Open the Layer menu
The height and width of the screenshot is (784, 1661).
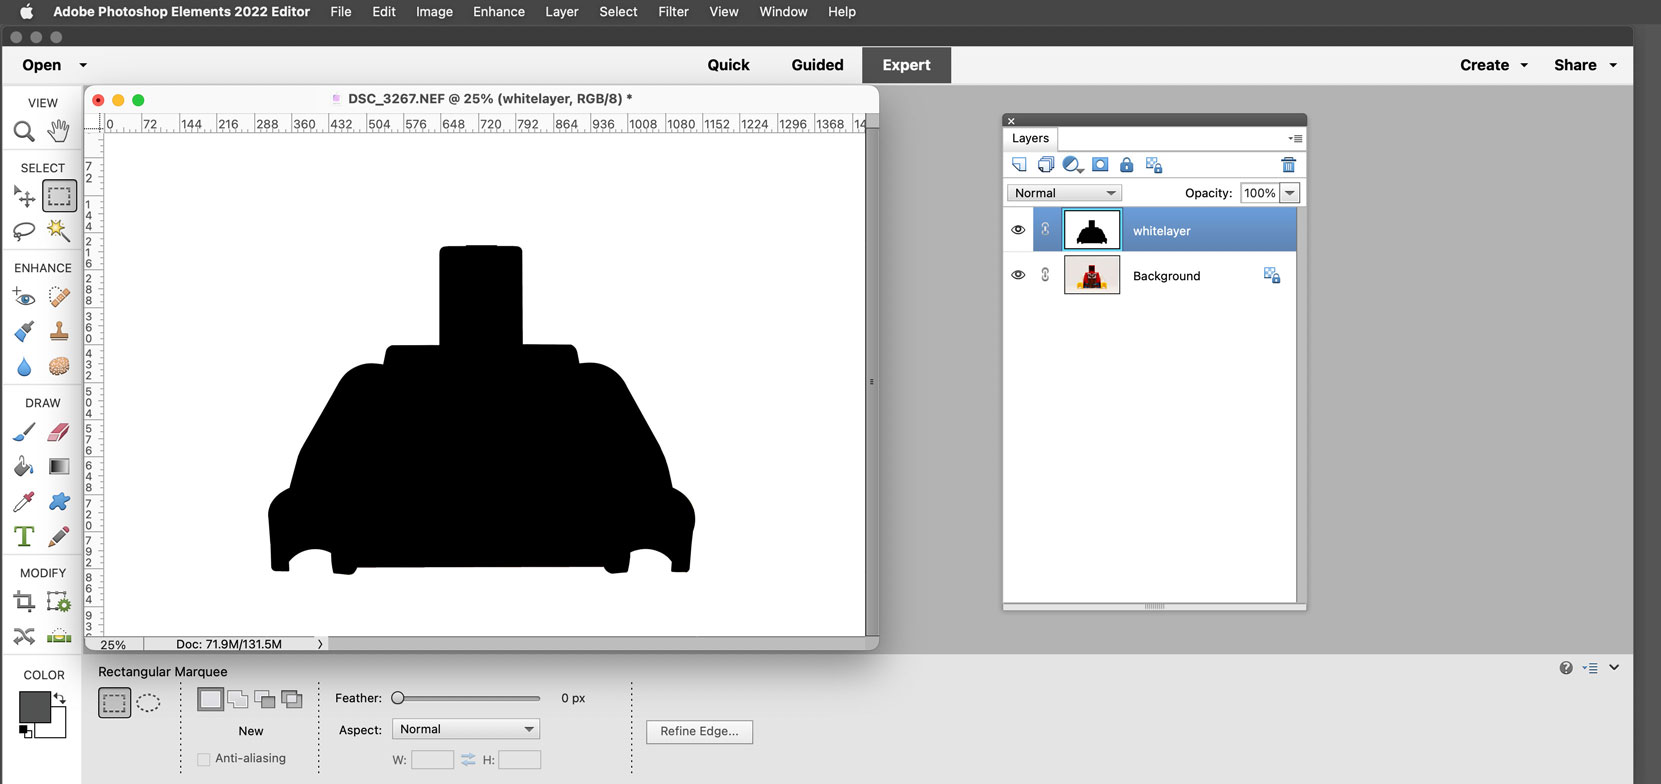click(562, 12)
